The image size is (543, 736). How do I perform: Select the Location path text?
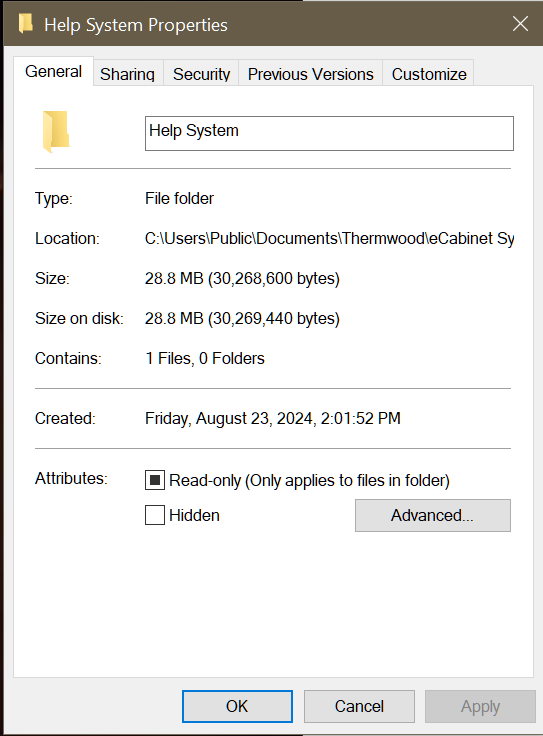pyautogui.click(x=329, y=238)
